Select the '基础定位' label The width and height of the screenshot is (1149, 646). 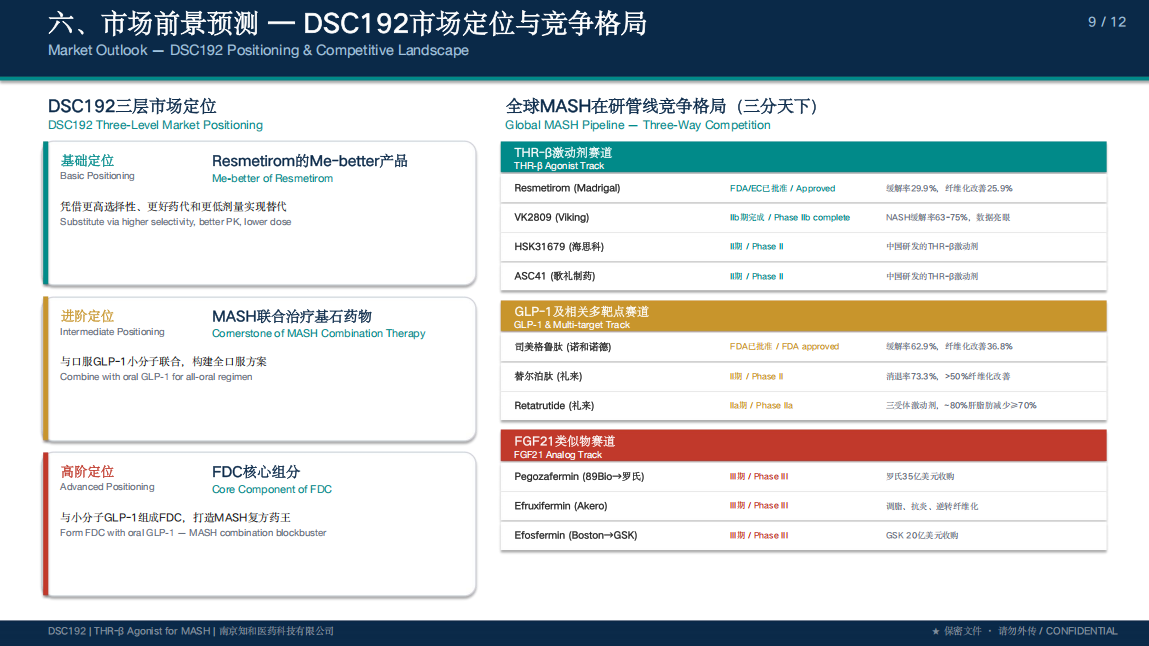(87, 160)
